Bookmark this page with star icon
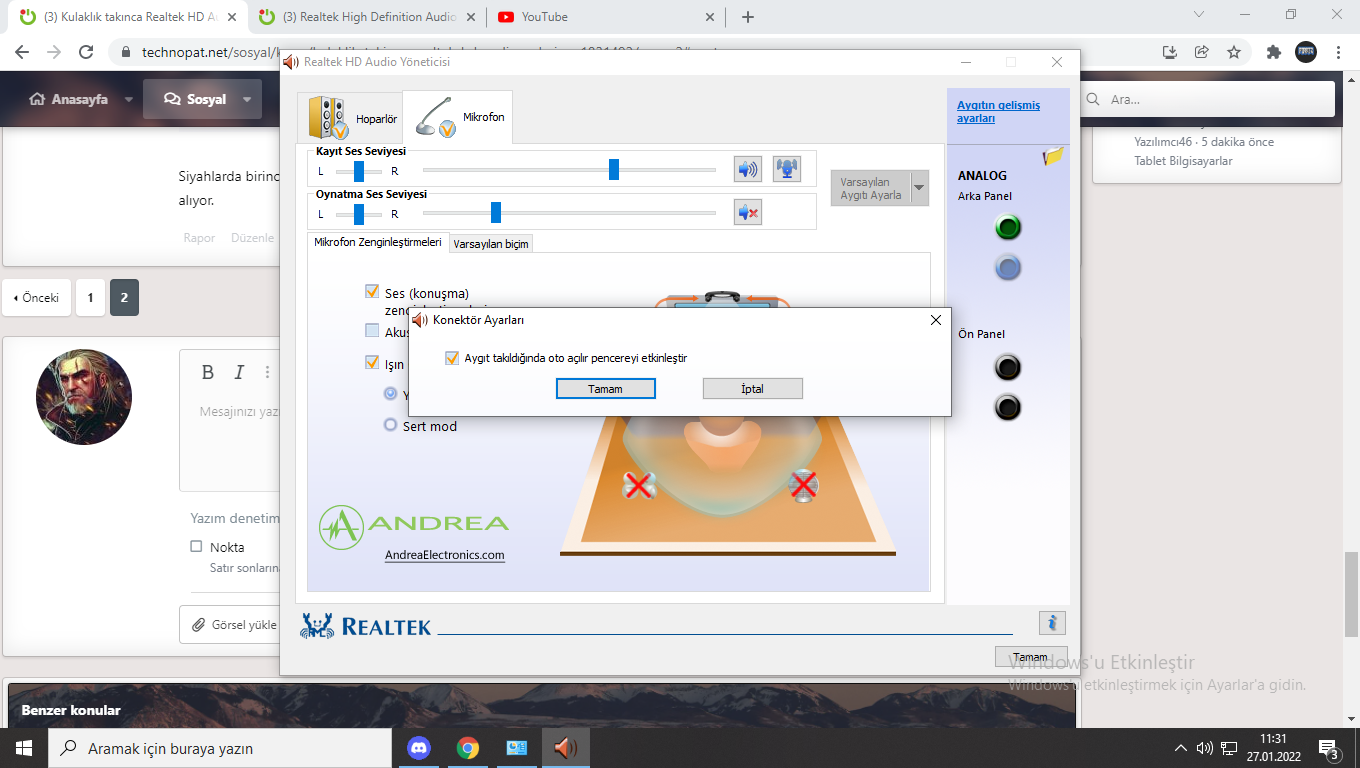The width and height of the screenshot is (1360, 768). click(x=1234, y=52)
